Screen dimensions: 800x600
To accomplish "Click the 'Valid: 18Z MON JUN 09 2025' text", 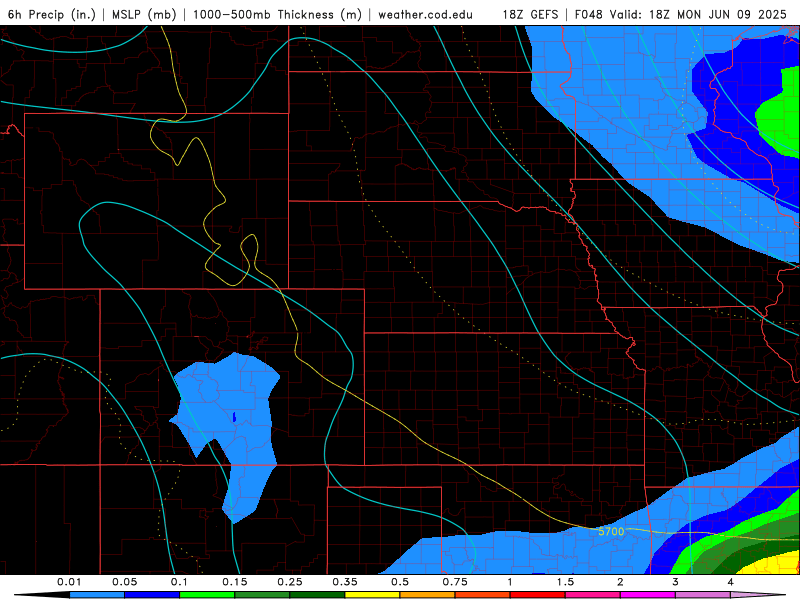I will [698, 14].
